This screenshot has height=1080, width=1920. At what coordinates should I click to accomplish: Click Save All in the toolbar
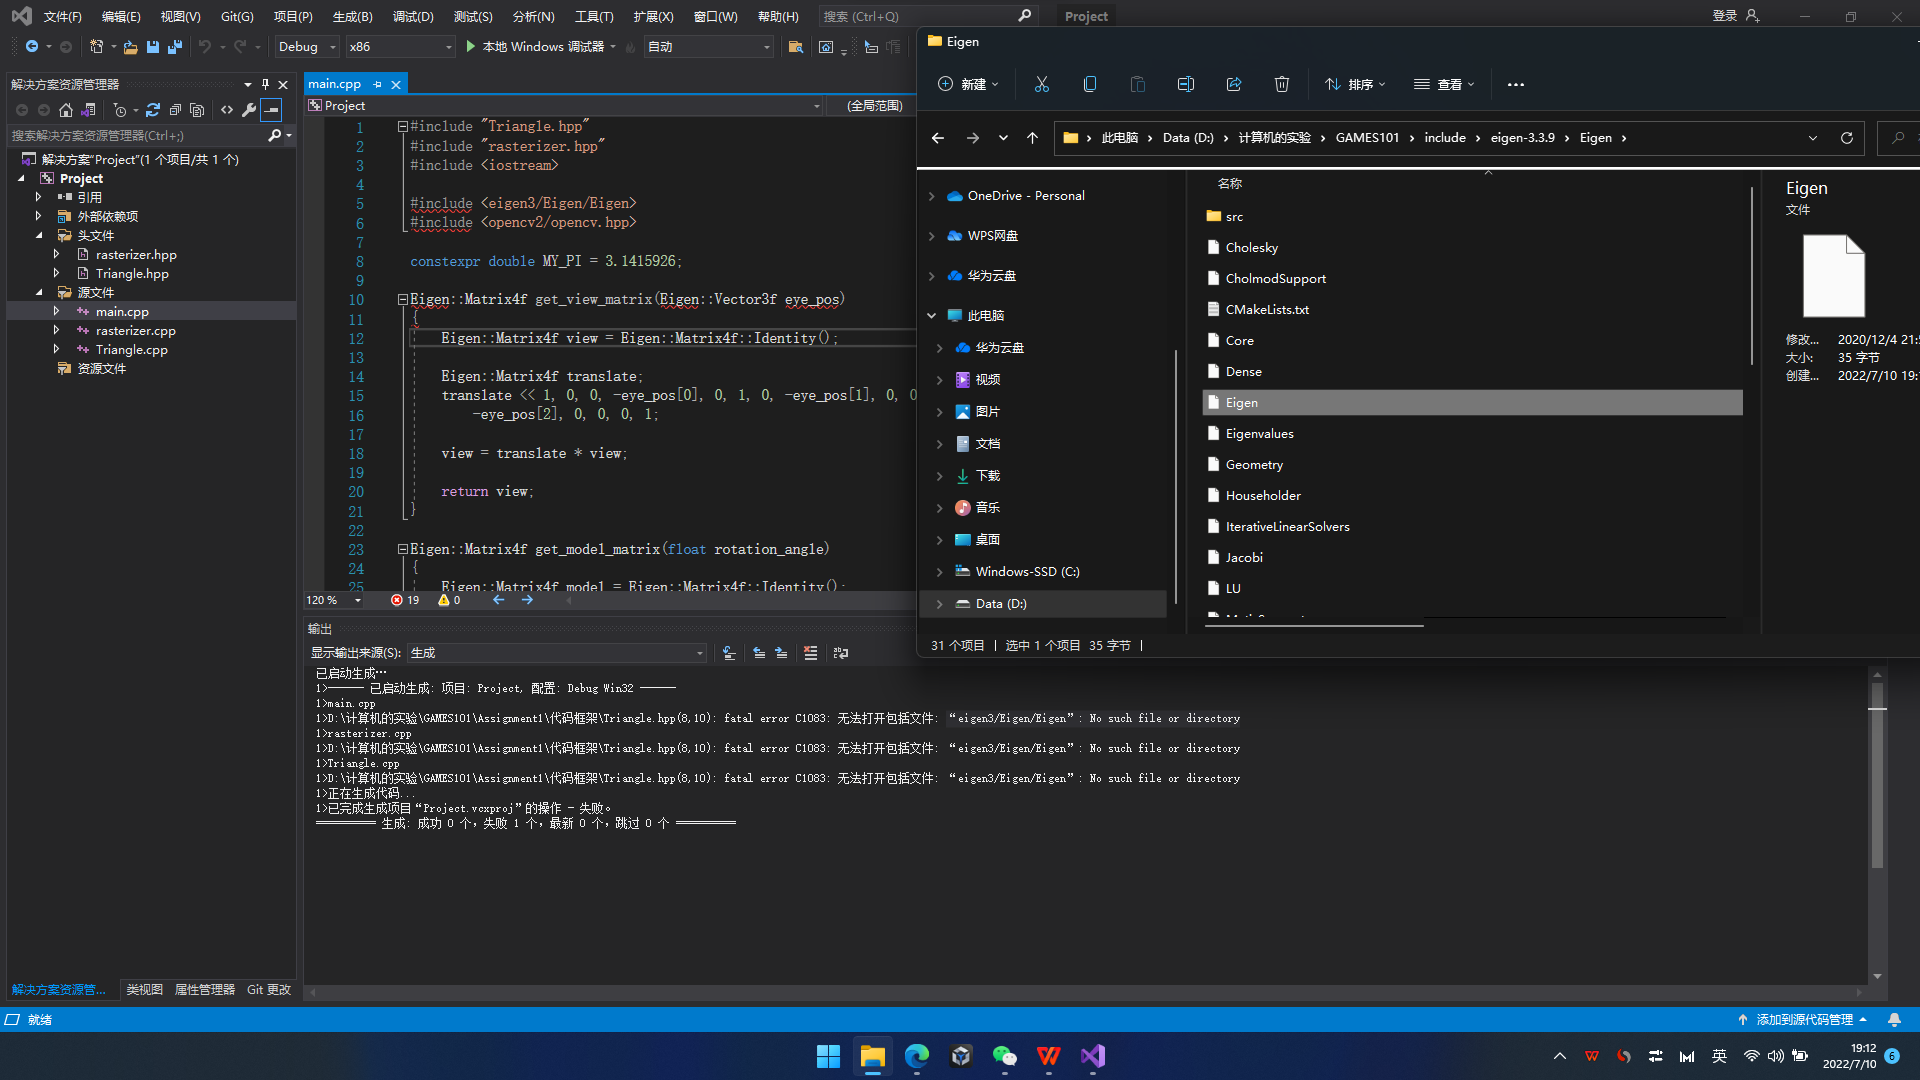coord(175,47)
